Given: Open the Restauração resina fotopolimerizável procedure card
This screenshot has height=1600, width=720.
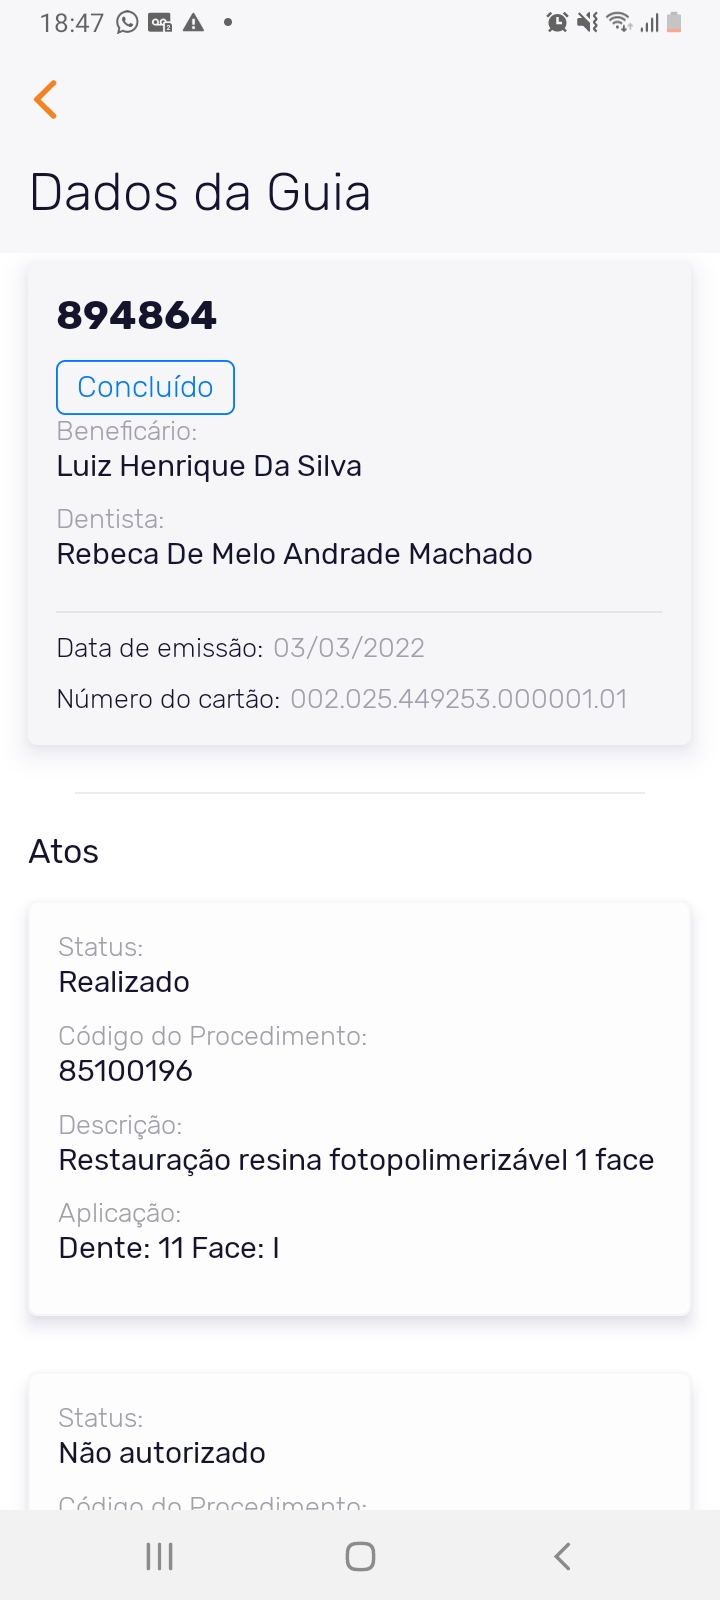Looking at the screenshot, I should [x=359, y=1108].
